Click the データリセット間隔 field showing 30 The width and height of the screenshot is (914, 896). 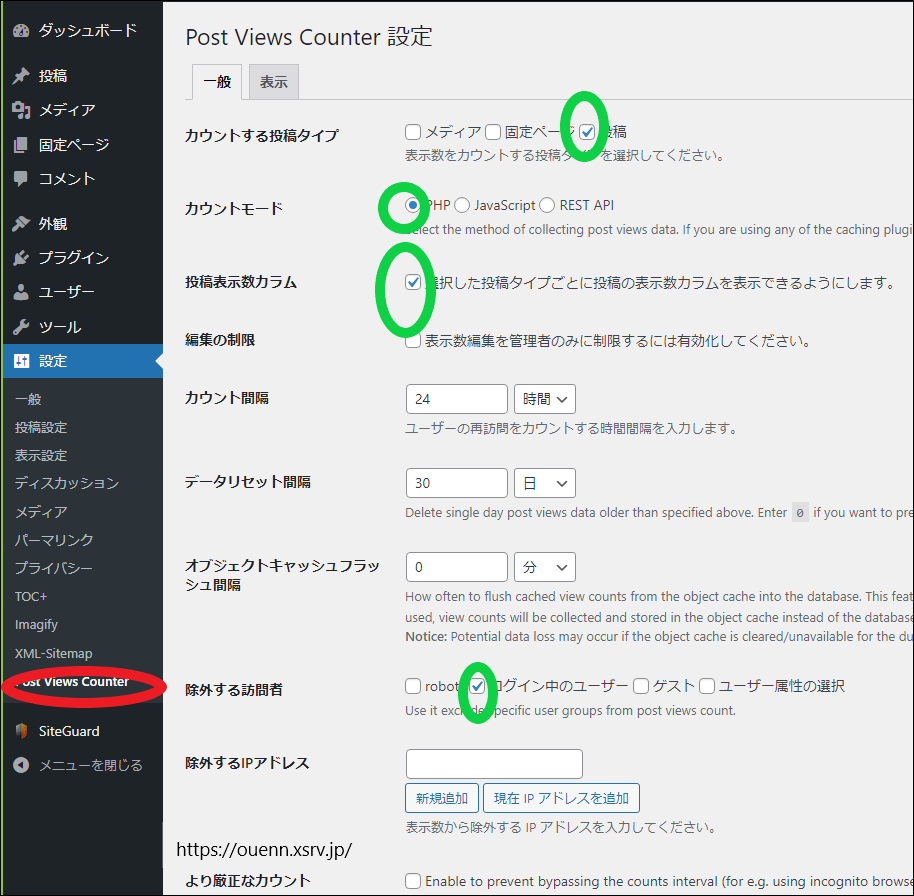456,483
